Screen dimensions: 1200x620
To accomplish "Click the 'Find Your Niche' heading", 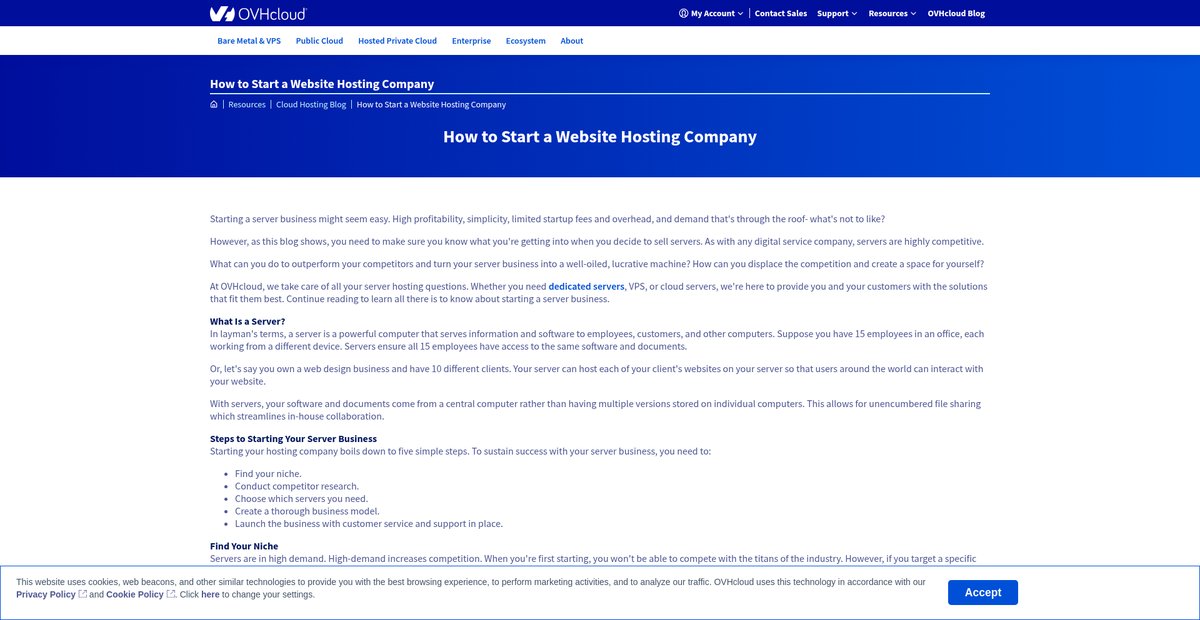I will (244, 545).
